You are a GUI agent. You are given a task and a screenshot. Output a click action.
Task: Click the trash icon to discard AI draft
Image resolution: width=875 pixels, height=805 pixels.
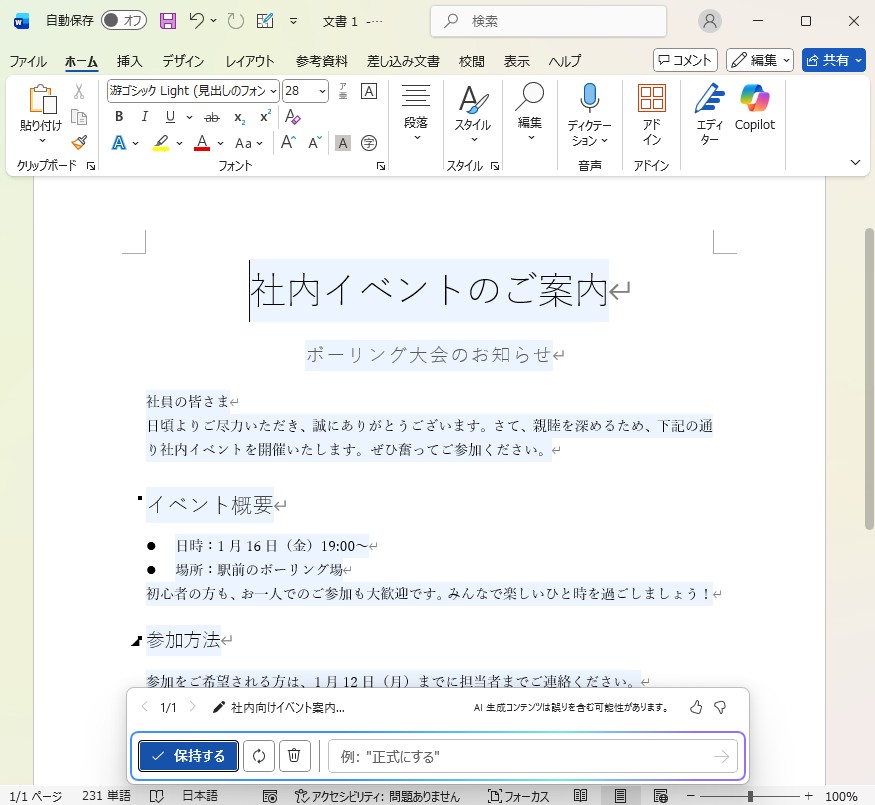(x=294, y=756)
